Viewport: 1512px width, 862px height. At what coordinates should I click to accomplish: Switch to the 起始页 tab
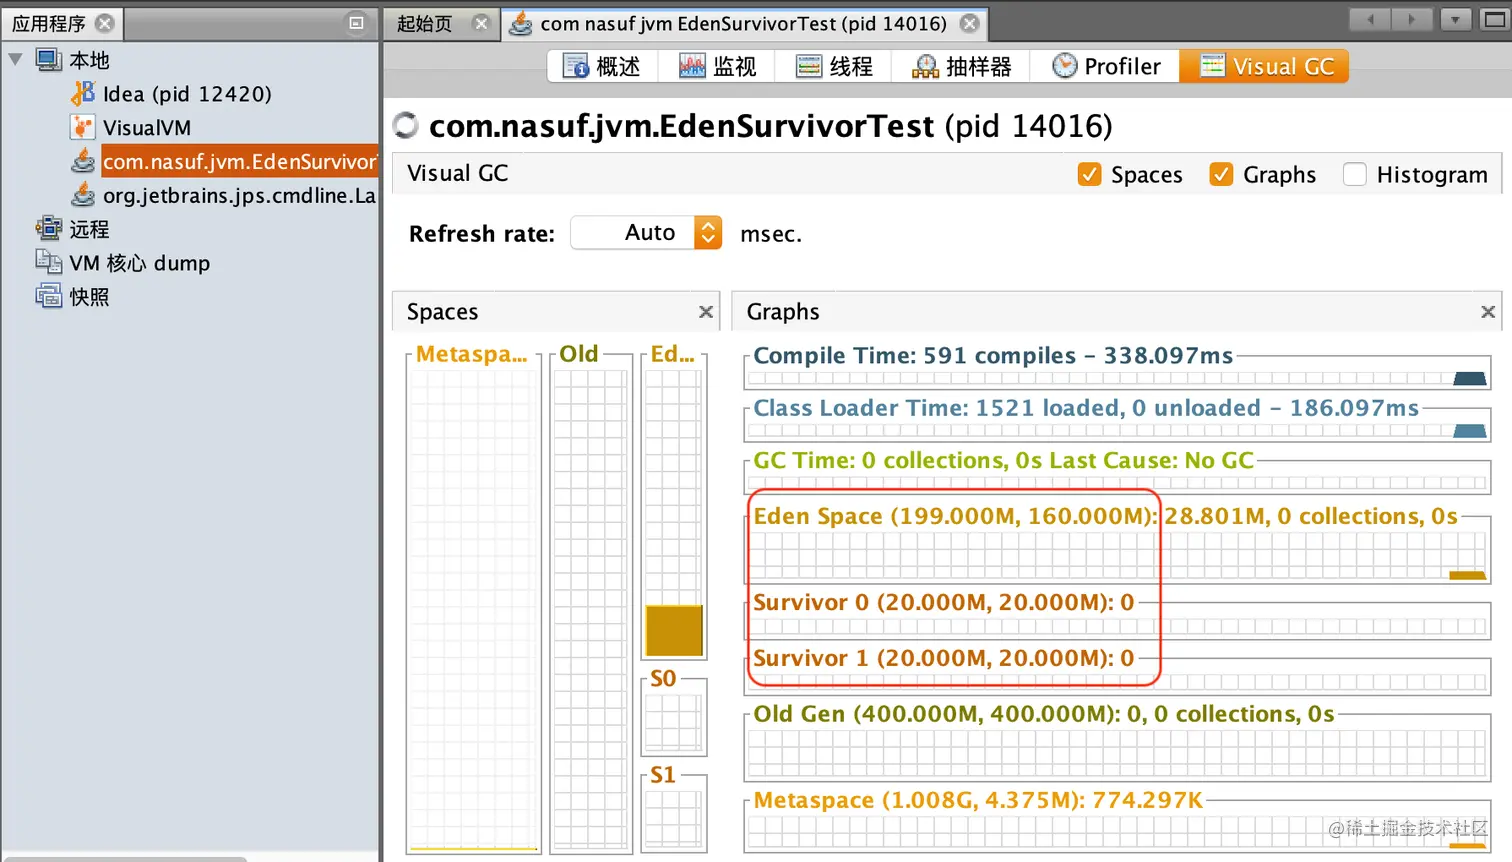(425, 23)
